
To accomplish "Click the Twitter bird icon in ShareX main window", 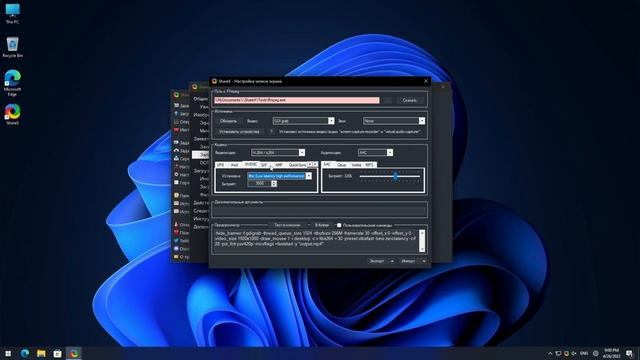I will 176,240.
